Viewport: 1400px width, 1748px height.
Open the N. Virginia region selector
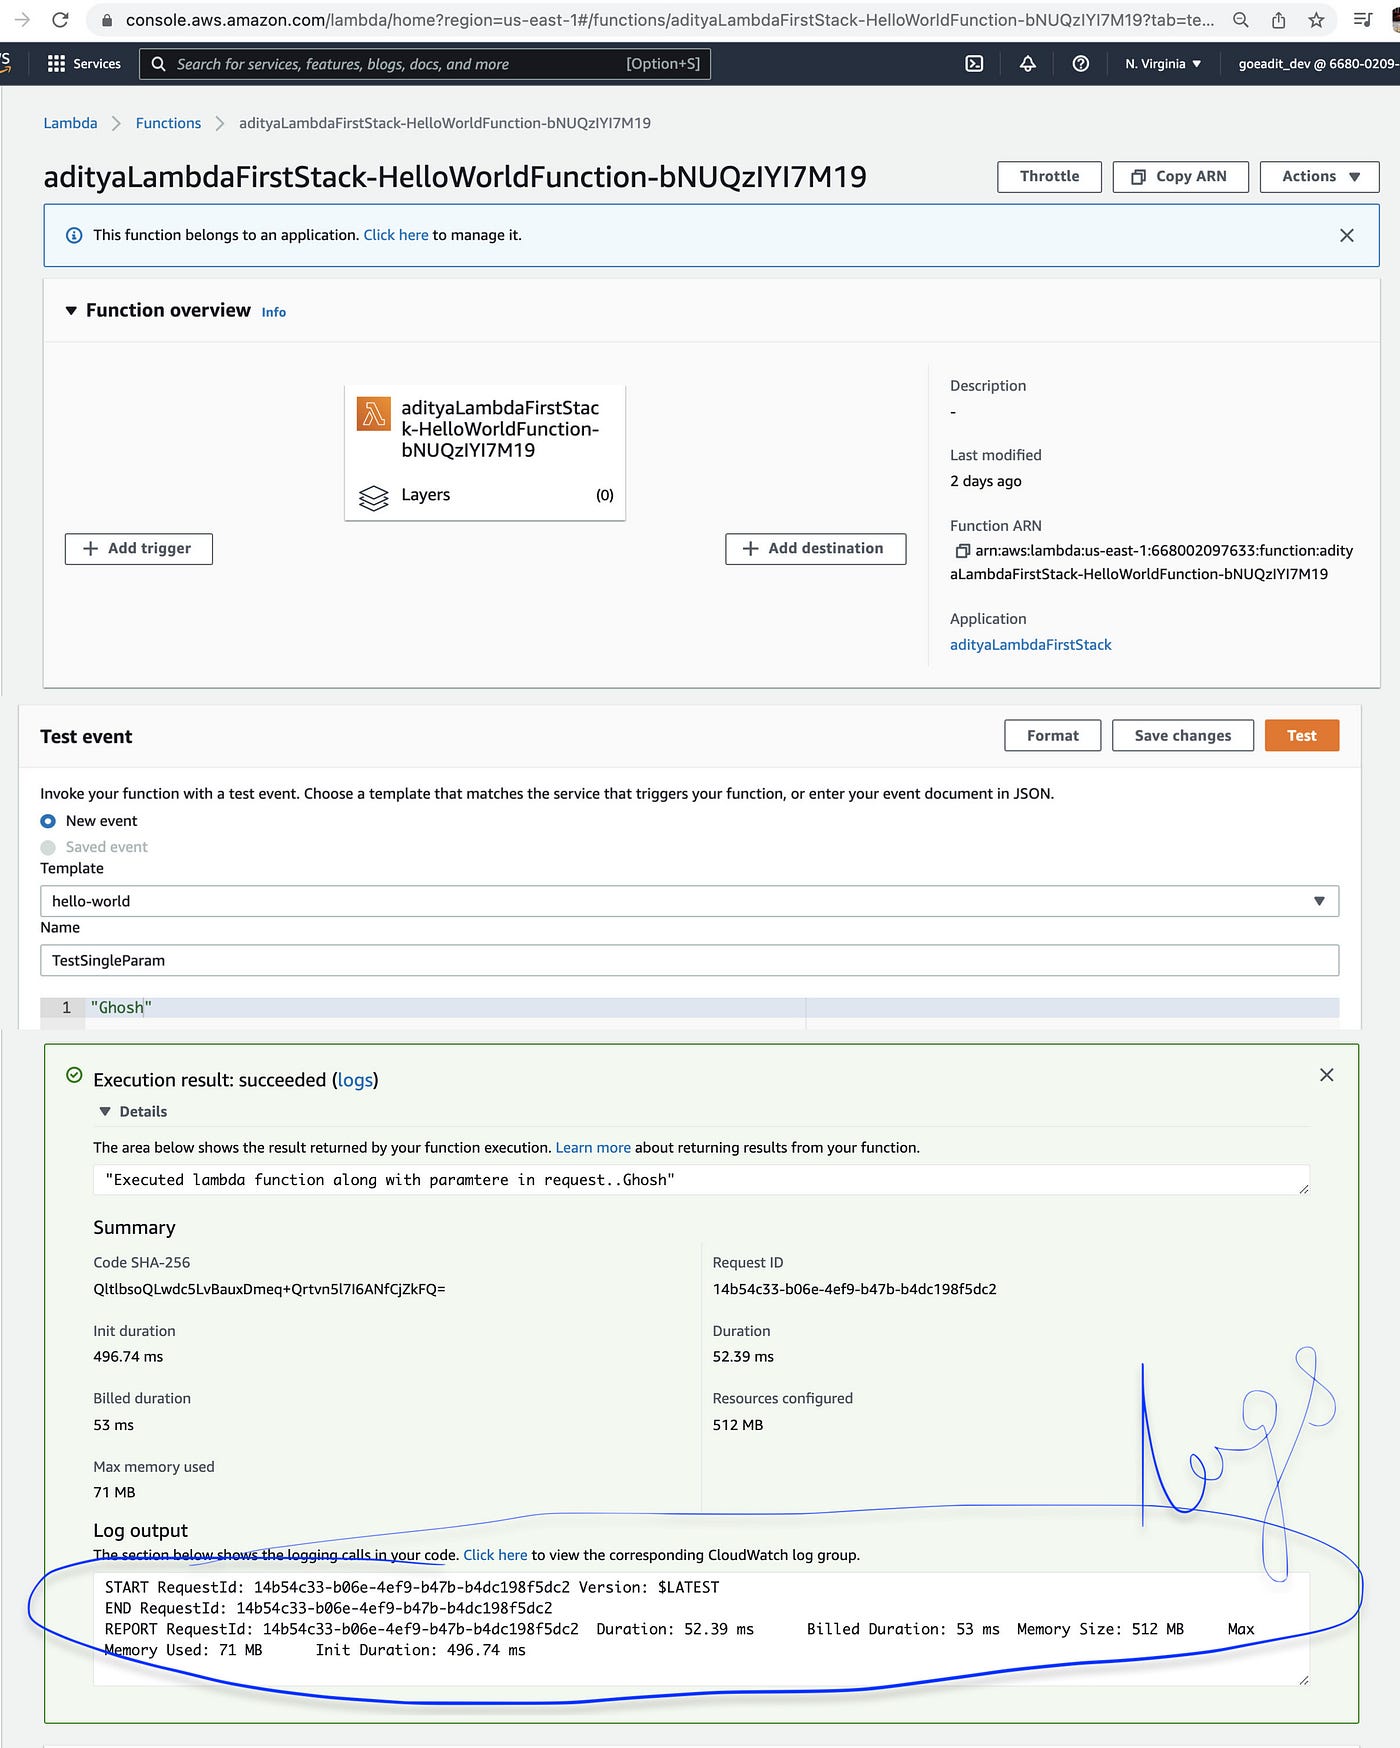[x=1162, y=63]
